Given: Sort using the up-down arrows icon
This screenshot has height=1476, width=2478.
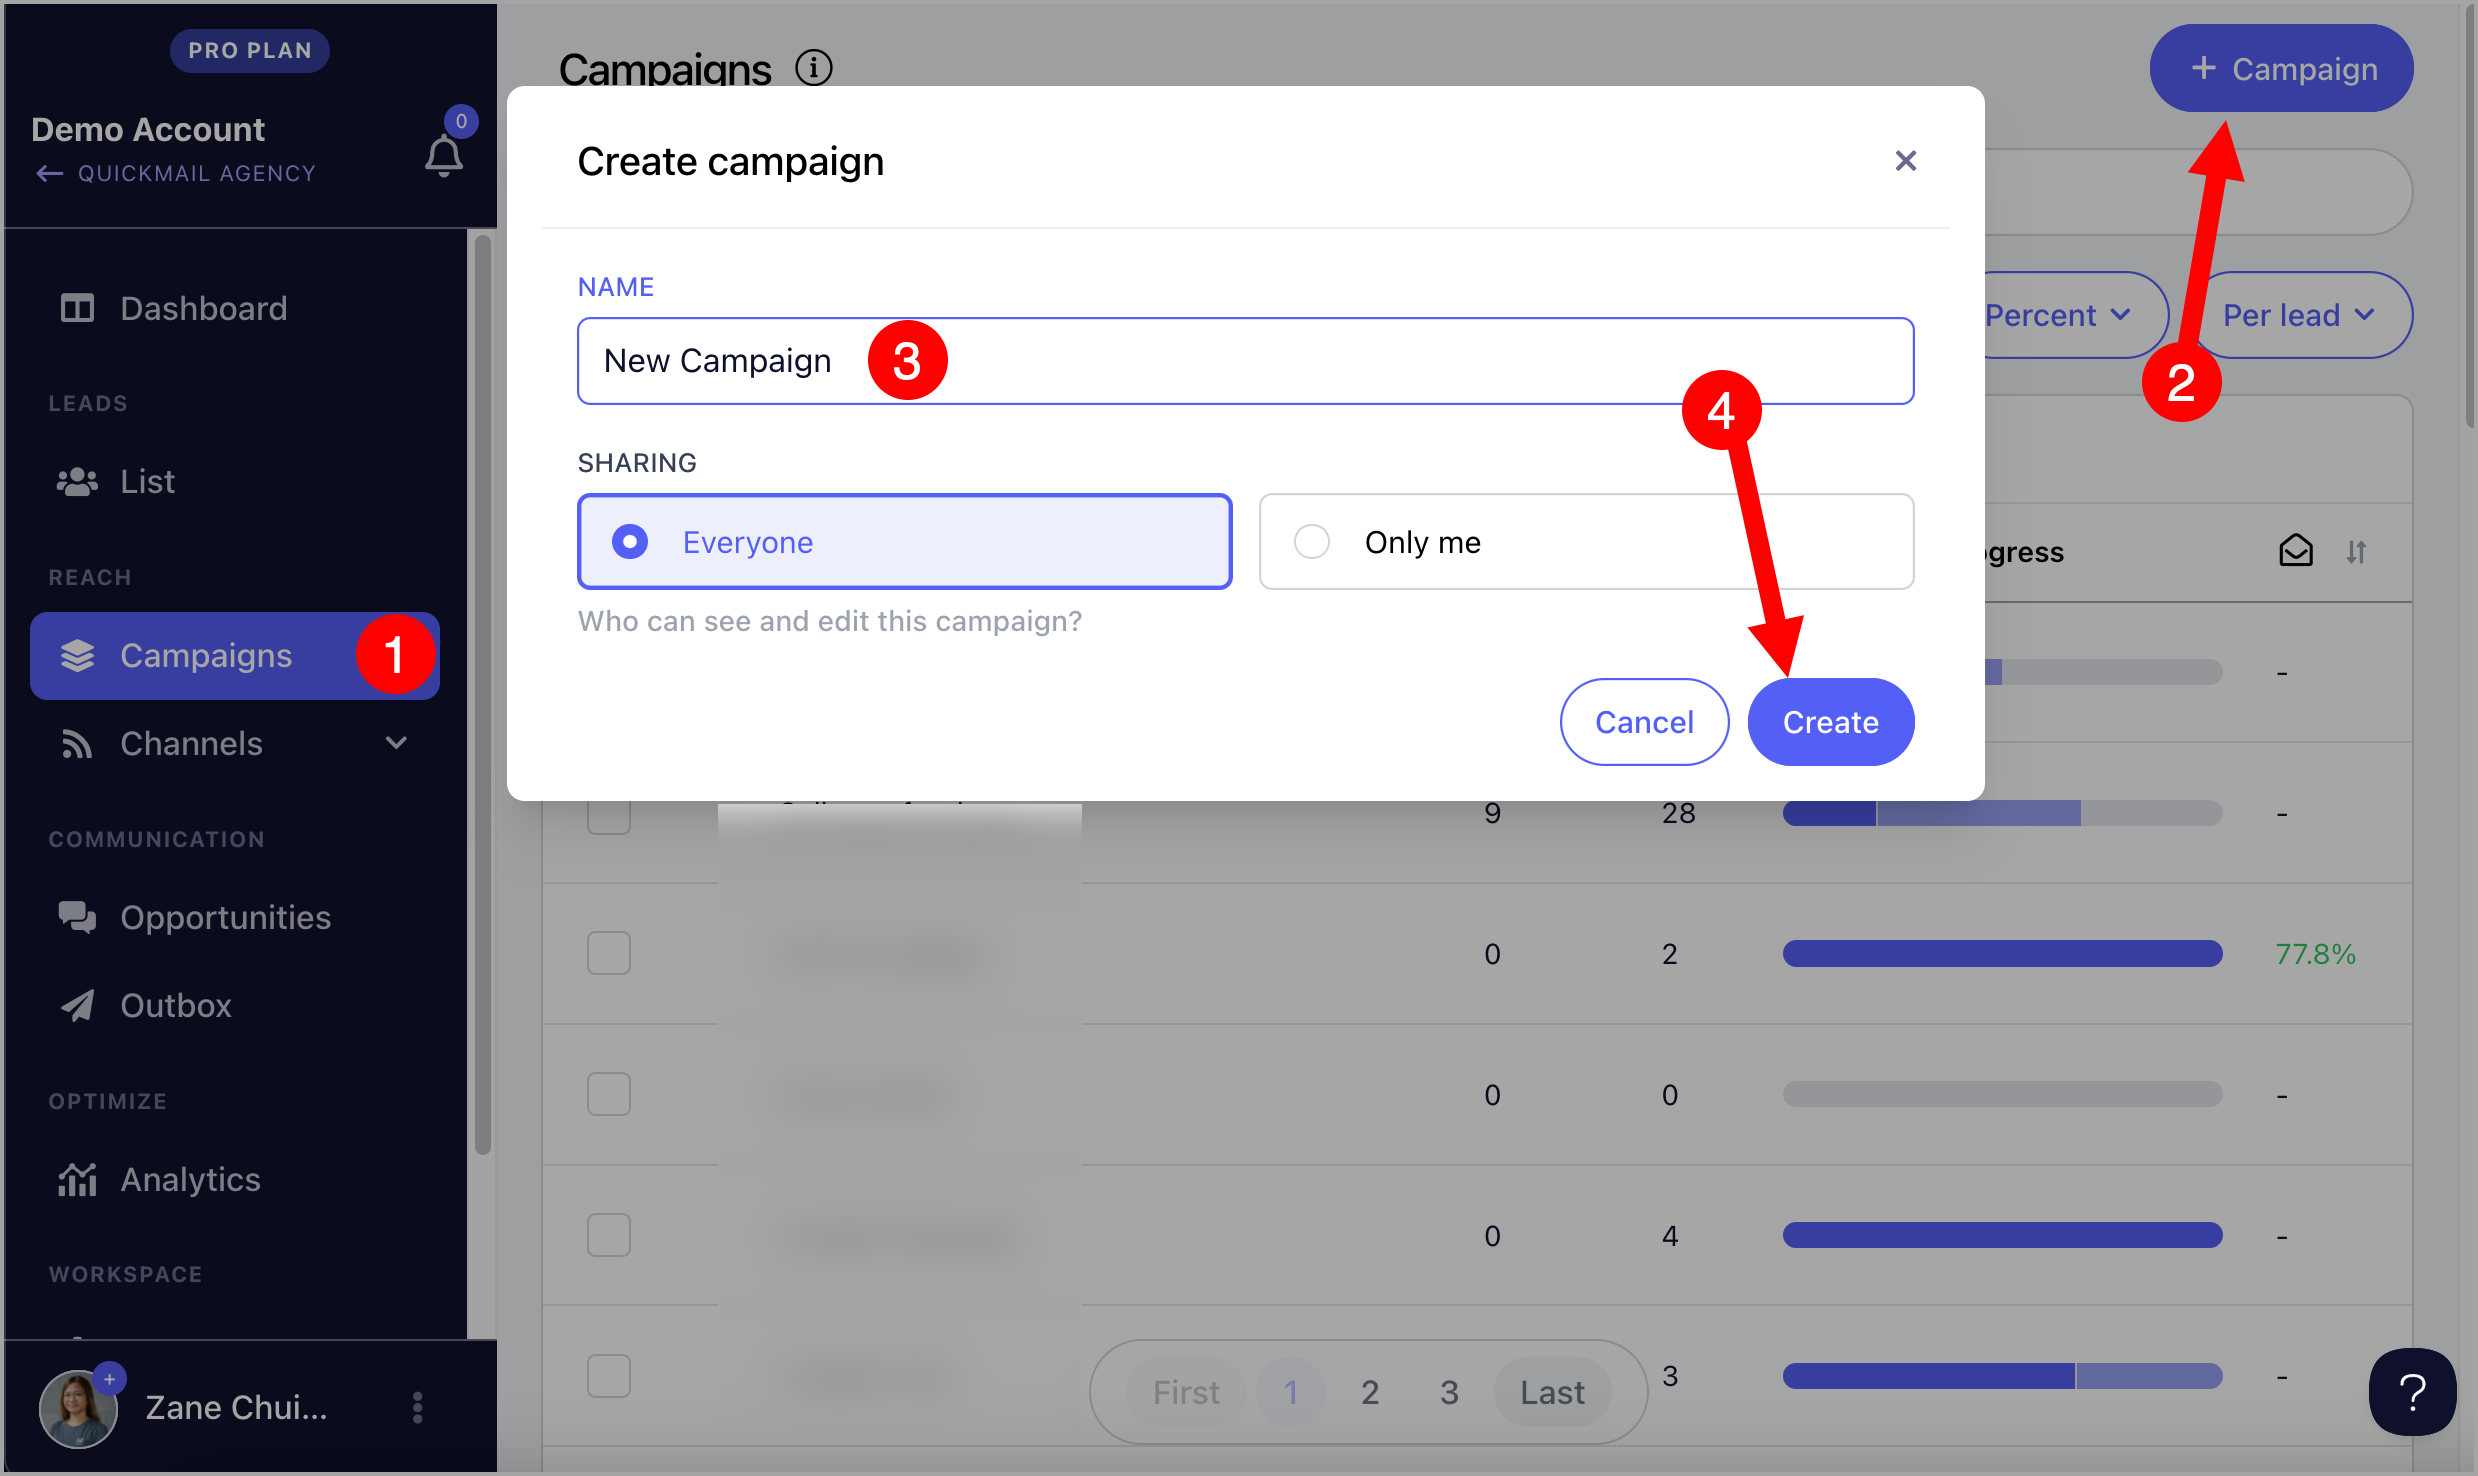Looking at the screenshot, I should pos(2356,552).
